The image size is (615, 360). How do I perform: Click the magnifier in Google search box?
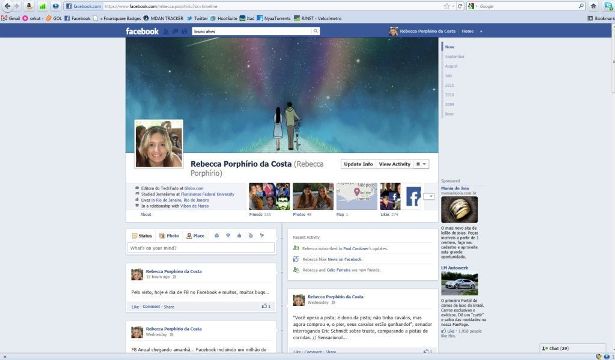click(x=581, y=6)
